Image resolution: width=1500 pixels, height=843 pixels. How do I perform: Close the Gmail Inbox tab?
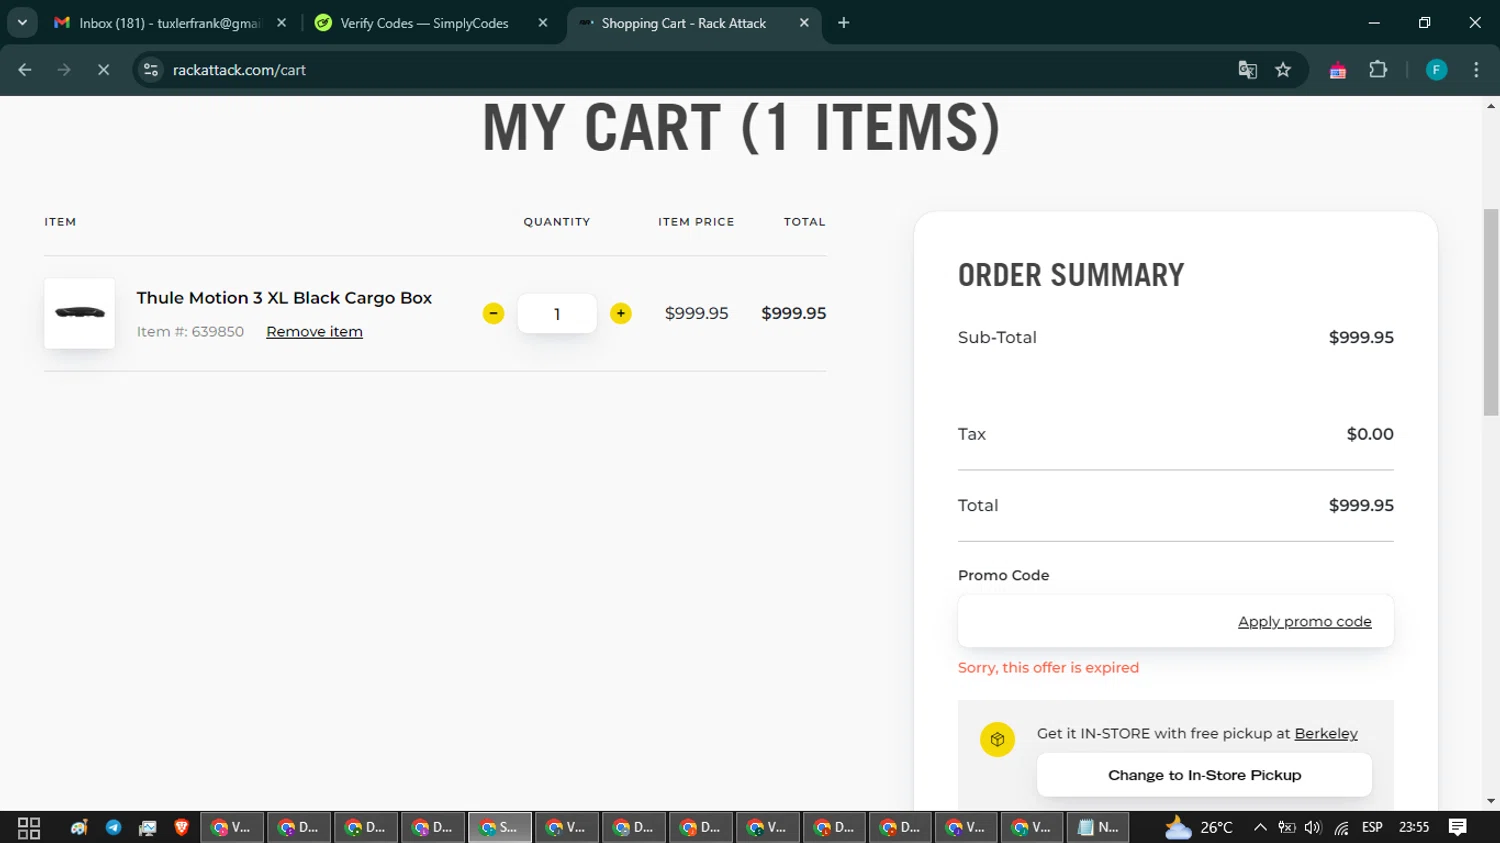[281, 23]
